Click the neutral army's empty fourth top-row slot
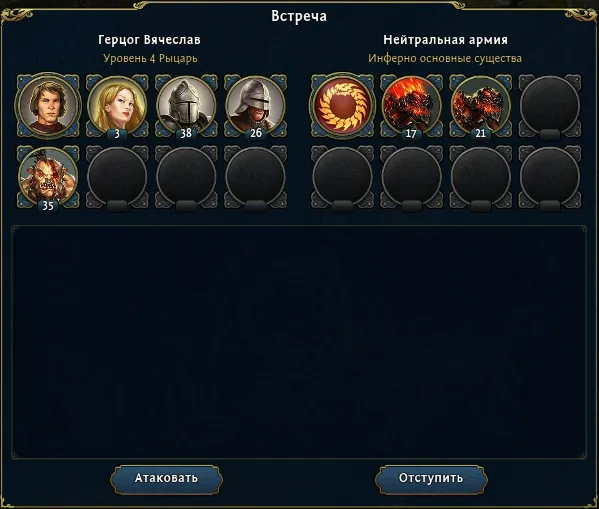The height and width of the screenshot is (509, 599). [550, 105]
